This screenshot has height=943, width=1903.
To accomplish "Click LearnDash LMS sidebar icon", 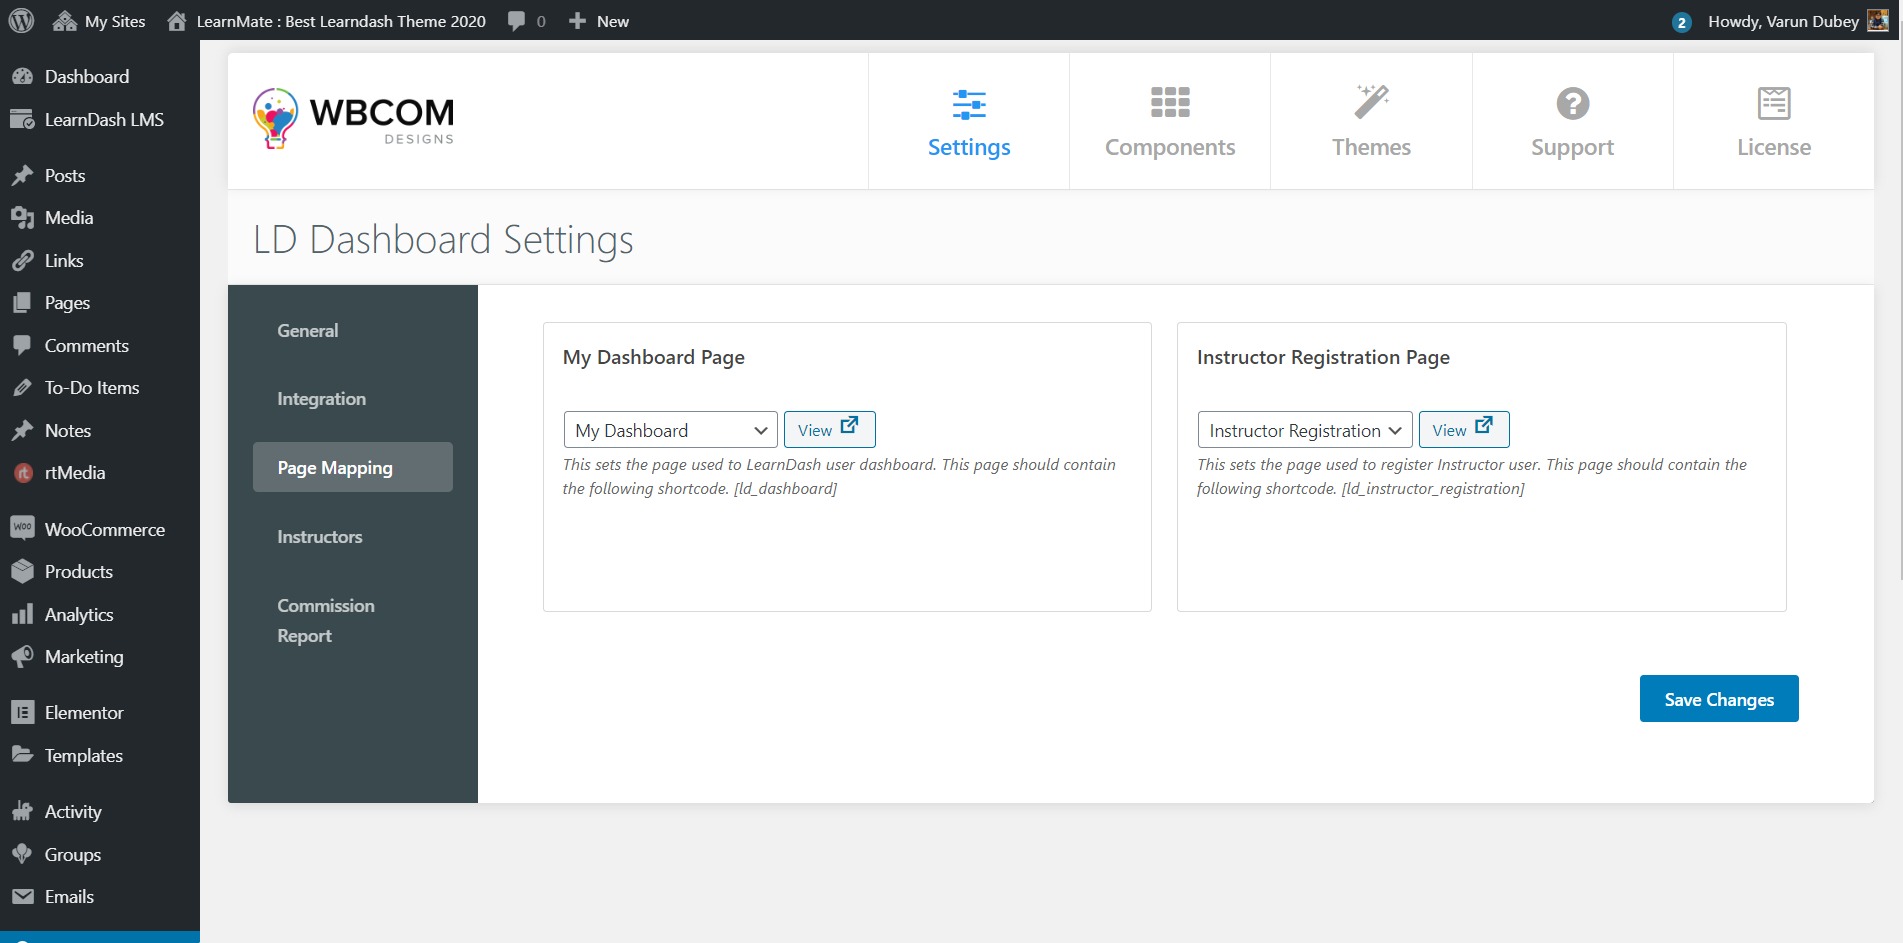I will (22, 120).
